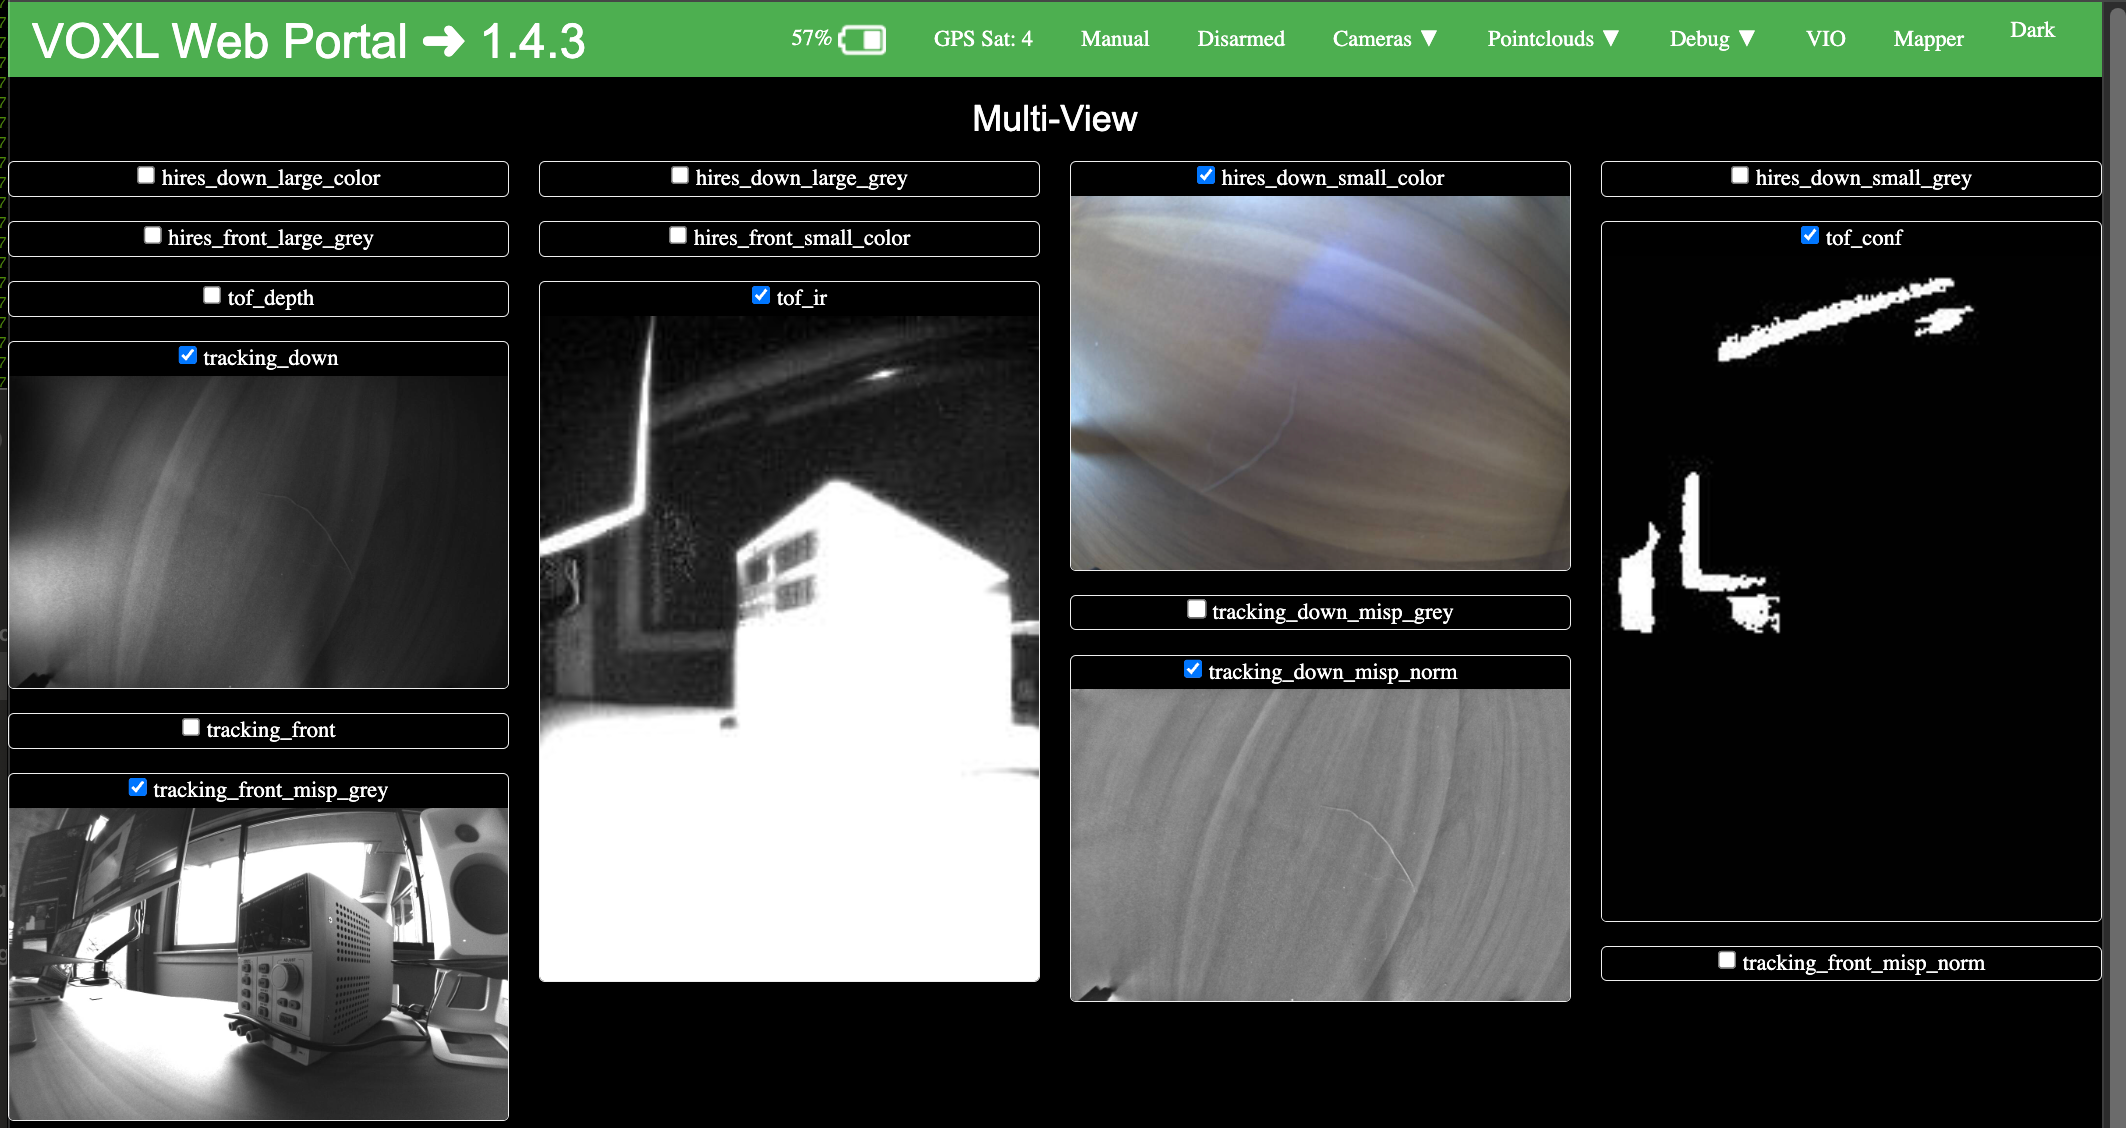Click the battery level icon
Viewport: 2126px width, 1128px height.
[862, 40]
